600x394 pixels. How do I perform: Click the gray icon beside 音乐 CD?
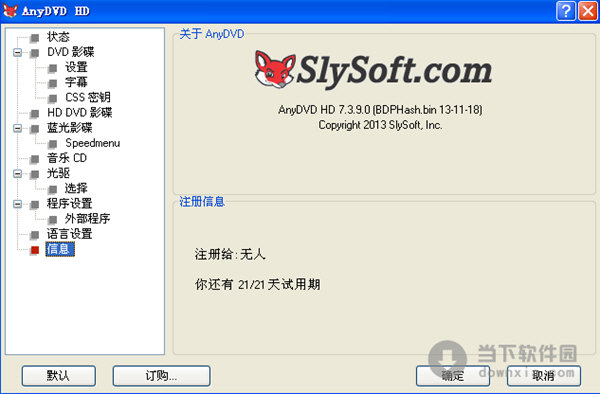(x=35, y=159)
